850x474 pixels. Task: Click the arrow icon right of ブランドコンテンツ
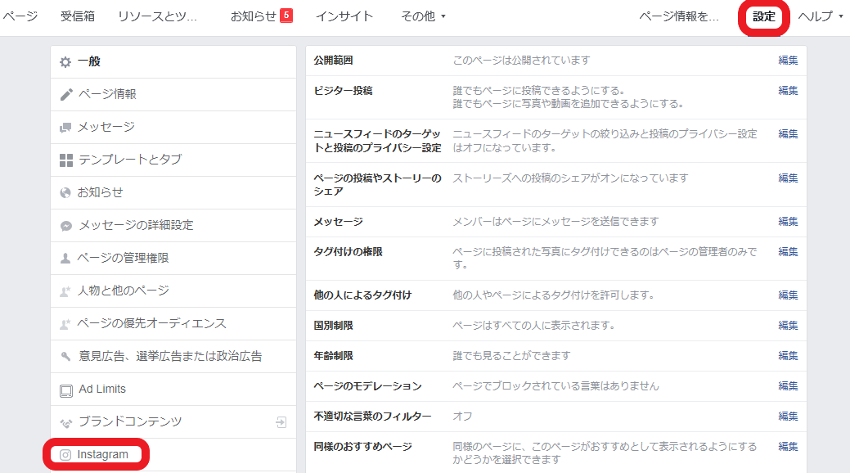281,422
